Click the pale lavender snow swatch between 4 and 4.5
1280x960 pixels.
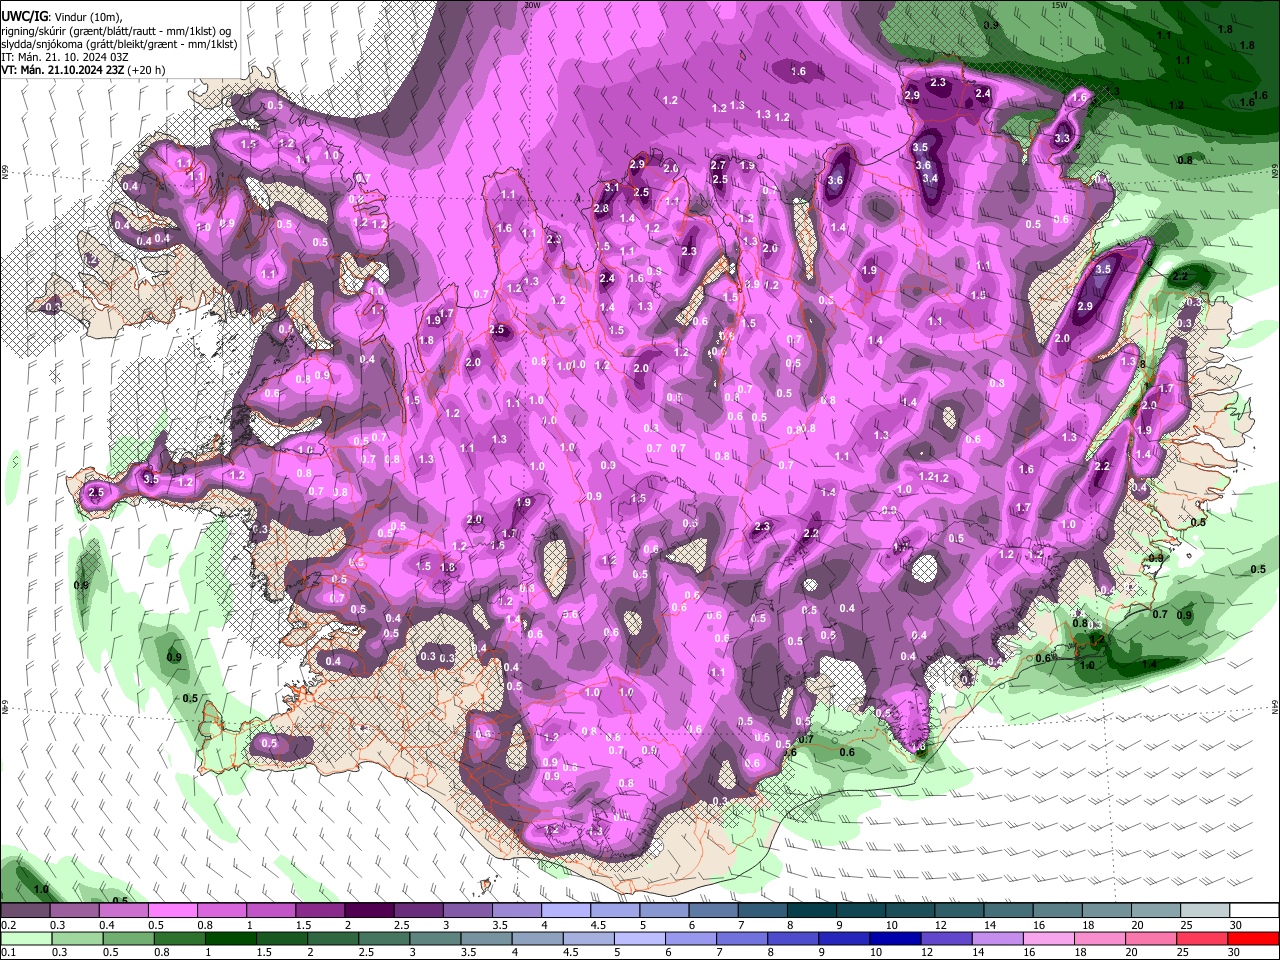[565, 911]
